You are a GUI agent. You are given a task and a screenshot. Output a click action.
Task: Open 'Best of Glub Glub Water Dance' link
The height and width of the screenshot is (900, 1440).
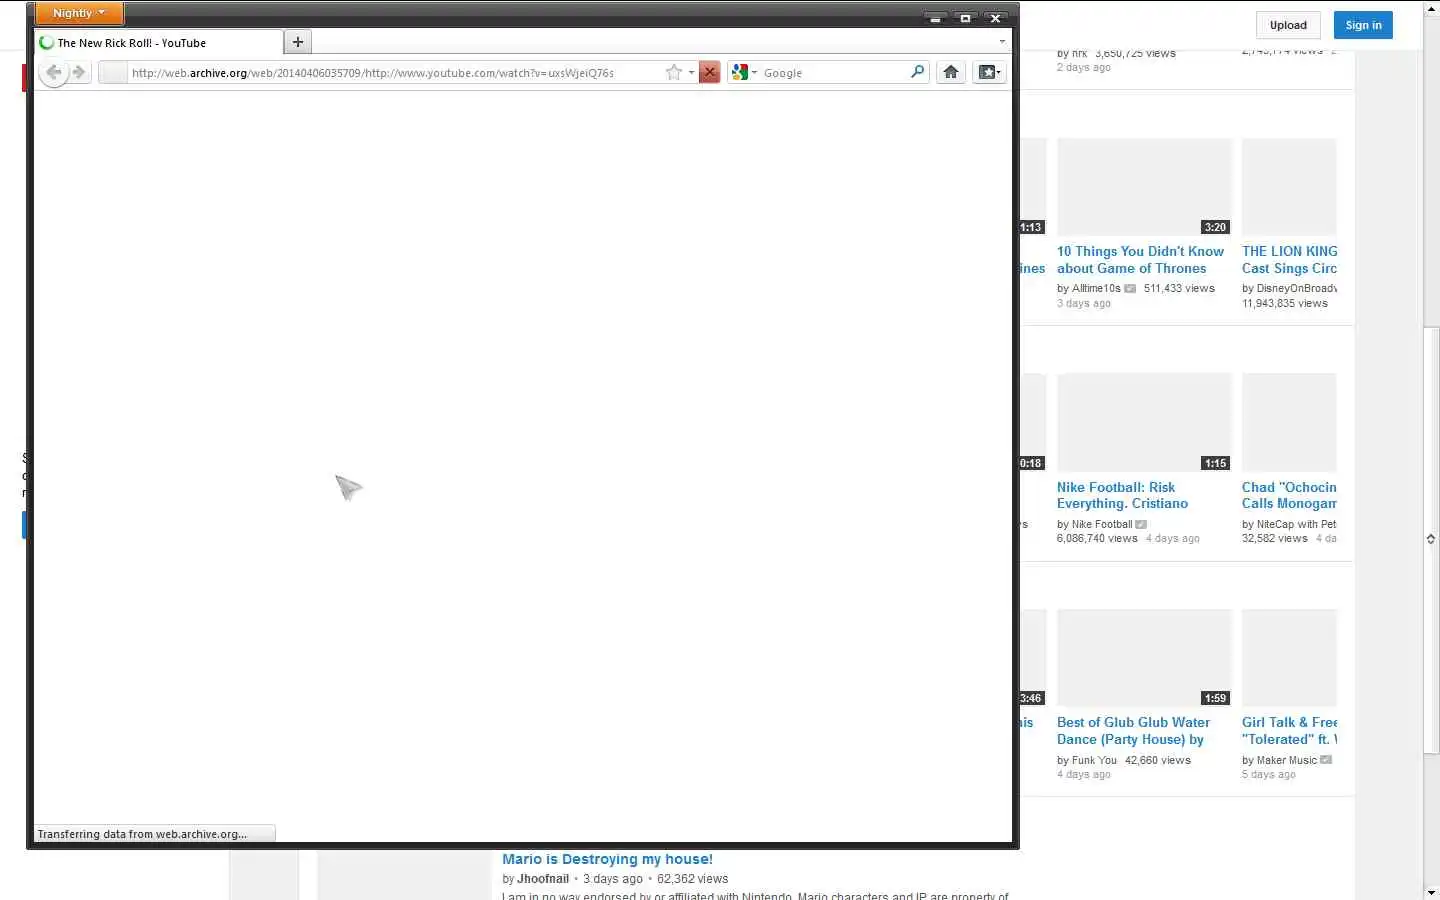tap(1133, 731)
